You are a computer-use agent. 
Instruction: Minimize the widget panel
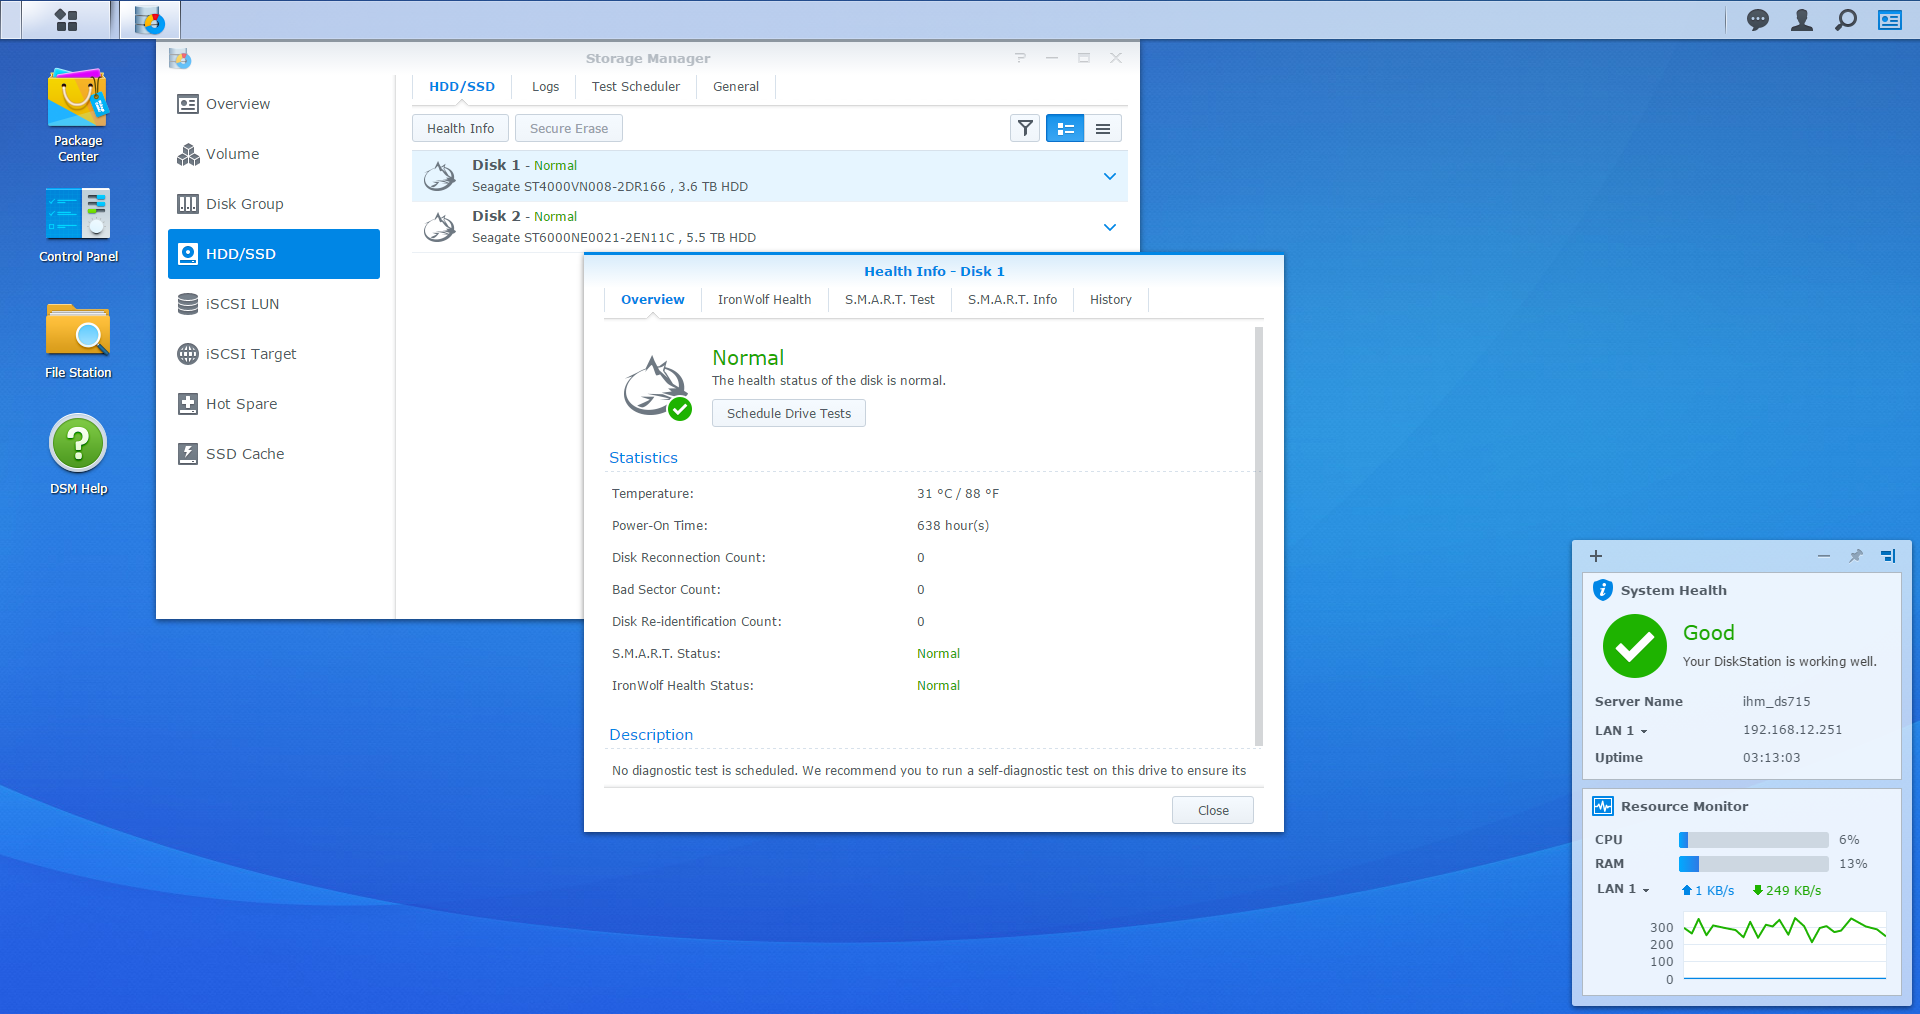(x=1824, y=556)
